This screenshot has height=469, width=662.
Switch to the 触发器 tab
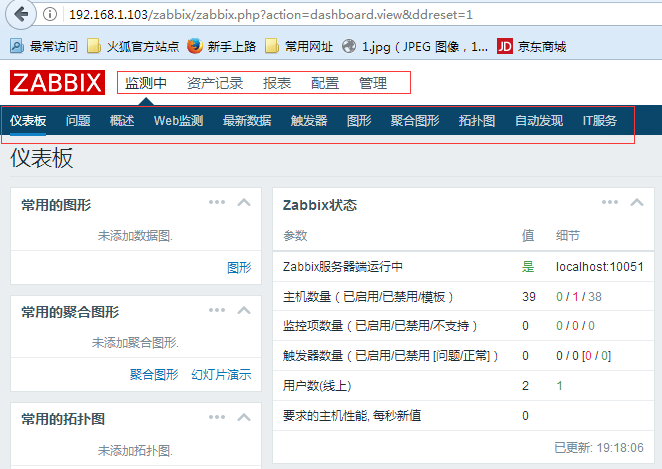(x=309, y=121)
